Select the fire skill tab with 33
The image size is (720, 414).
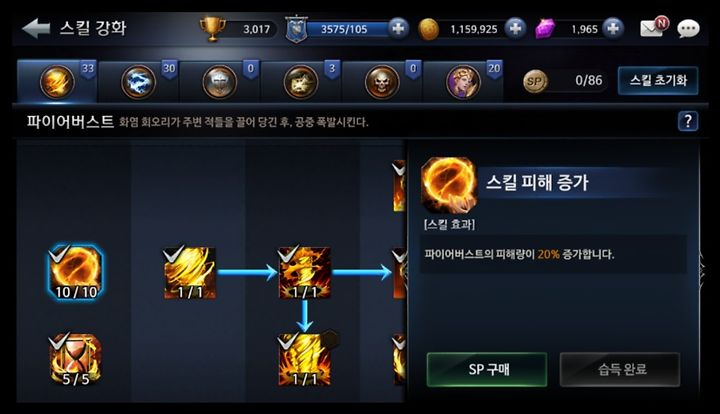pos(57,82)
